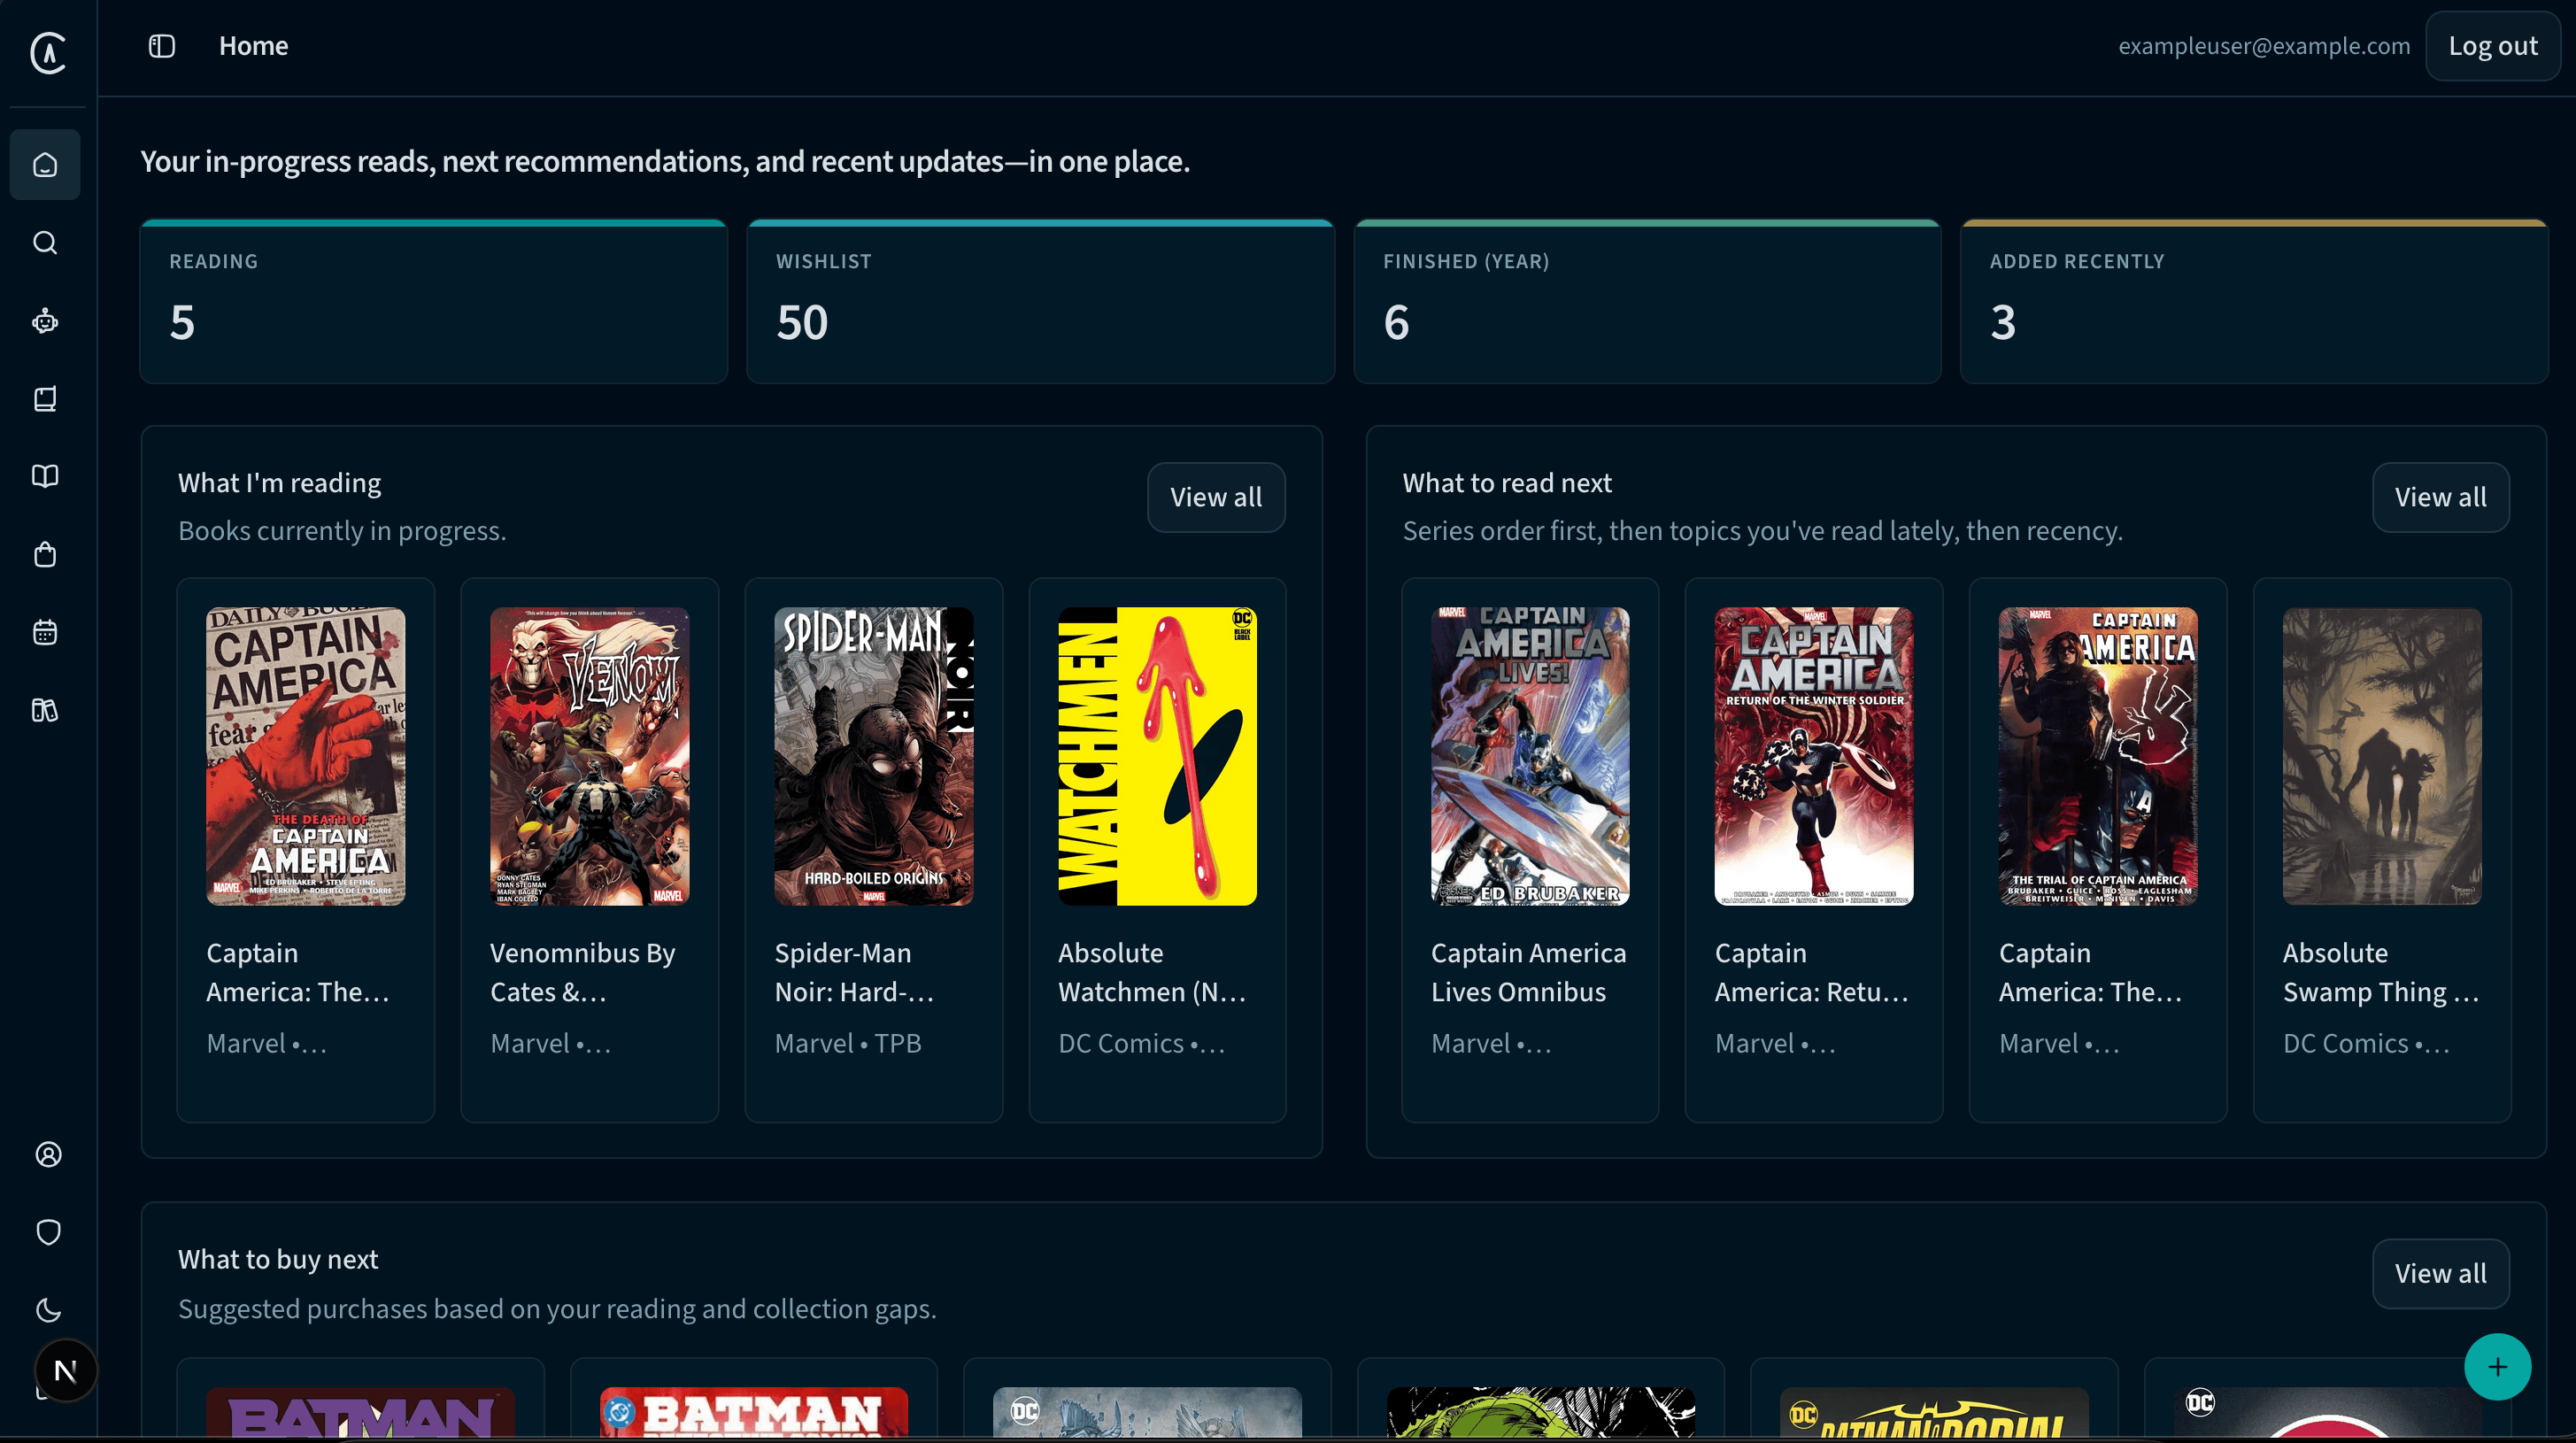Click Books currently in progress subtitle
Viewport: 2576px width, 1443px height.
point(342,531)
